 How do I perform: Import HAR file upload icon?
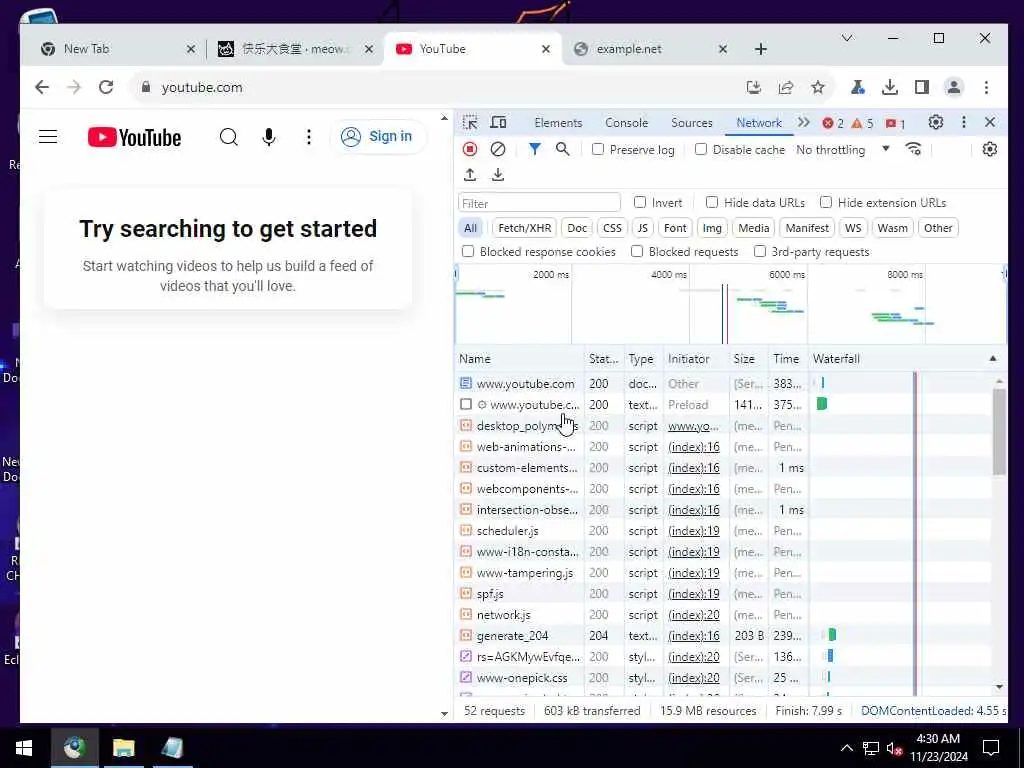[470, 174]
